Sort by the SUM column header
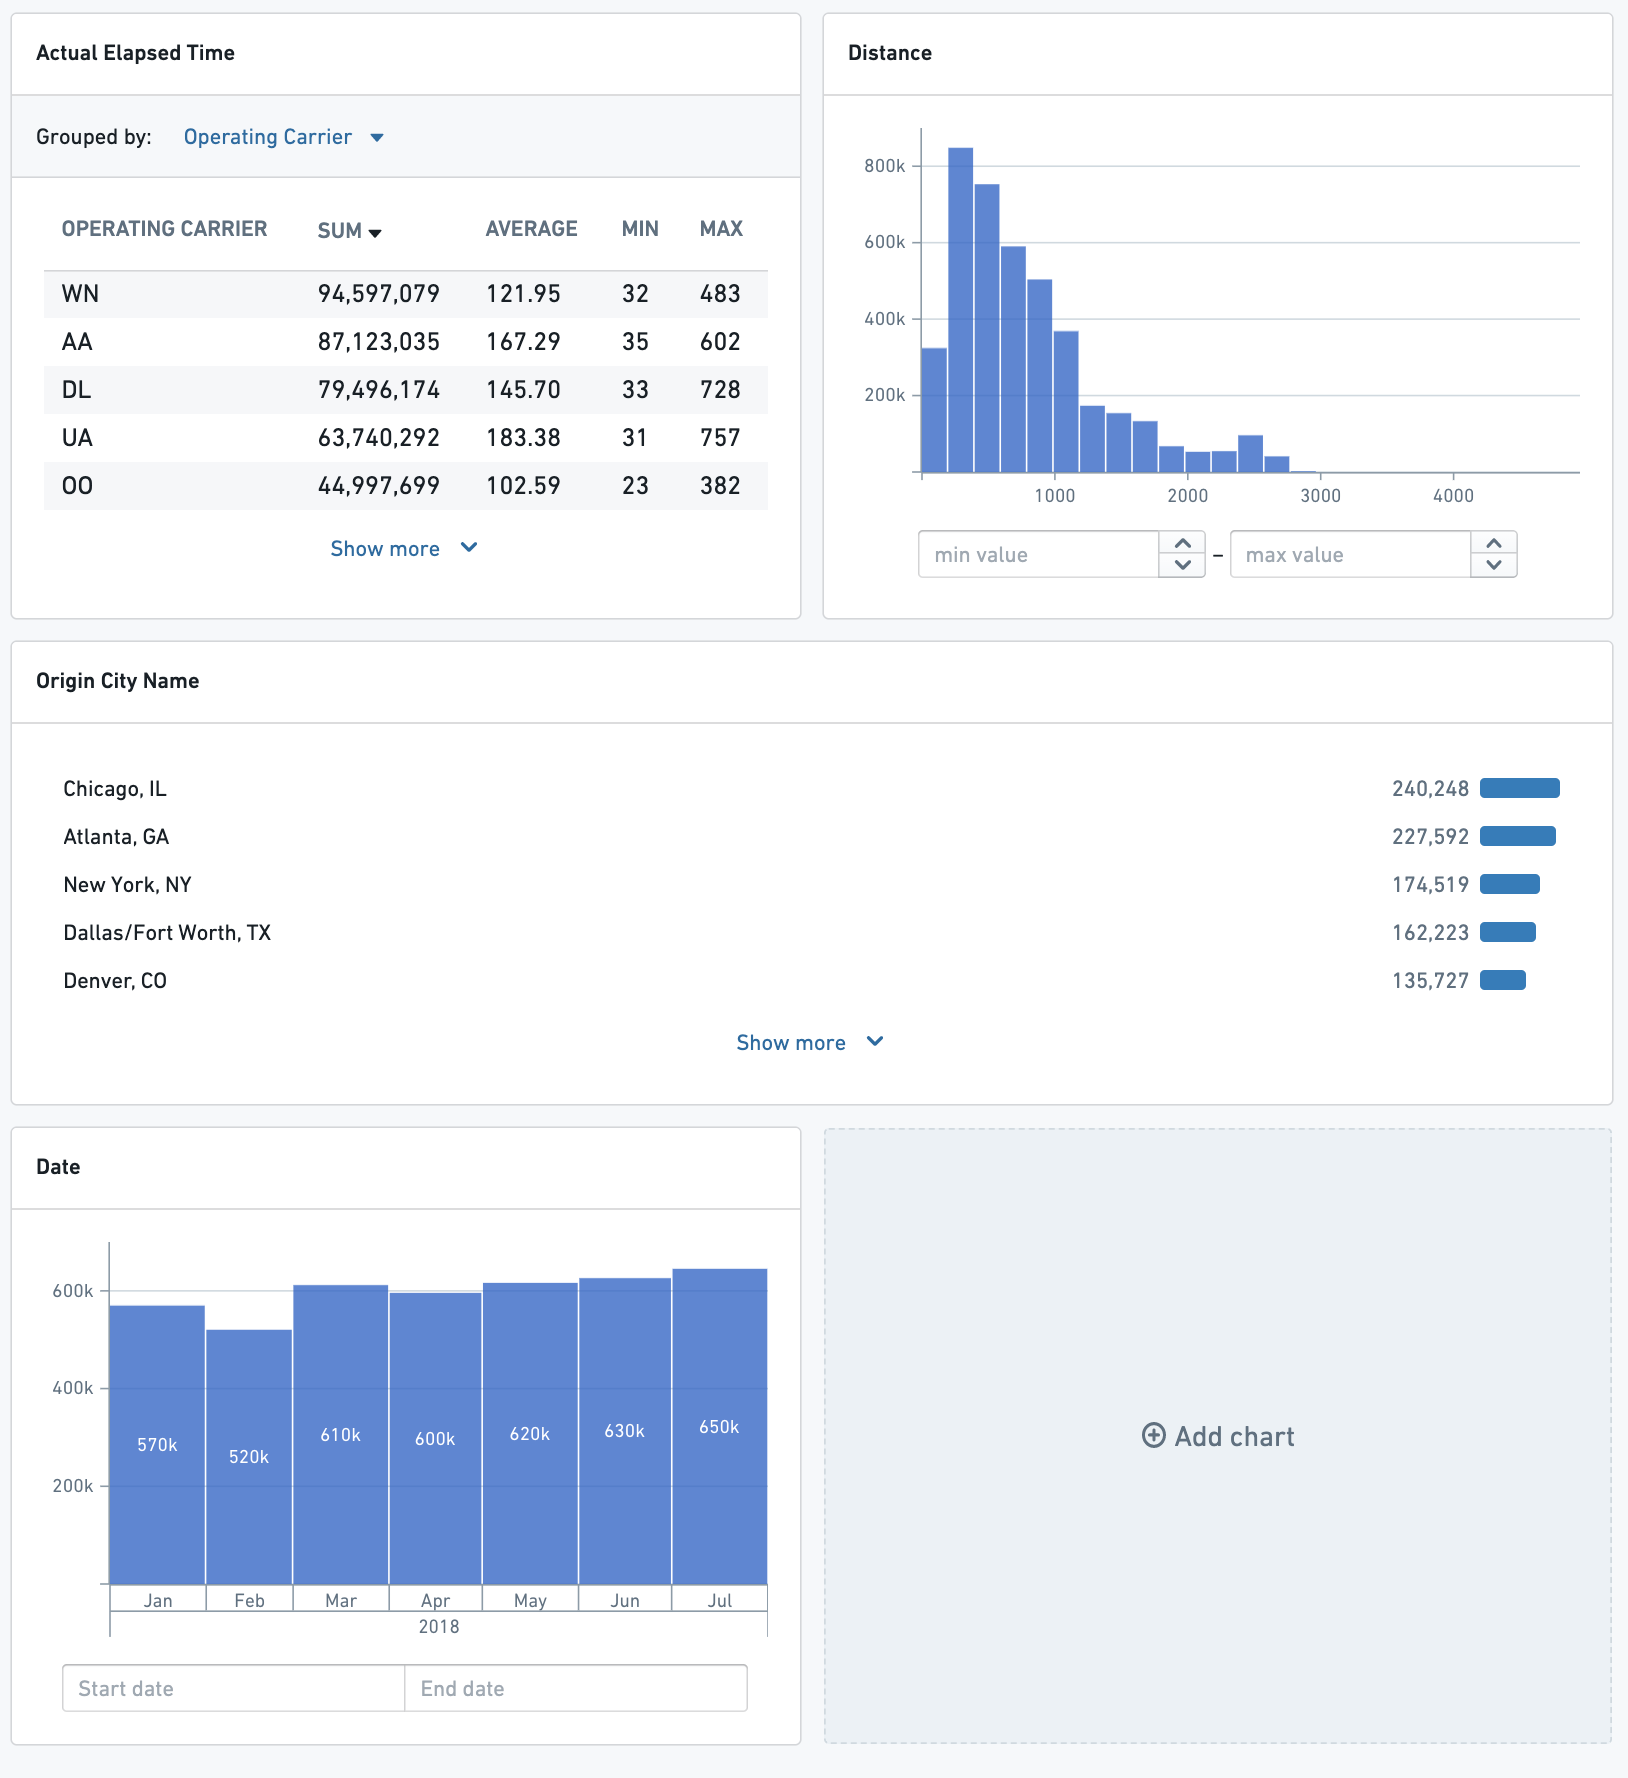 coord(349,231)
